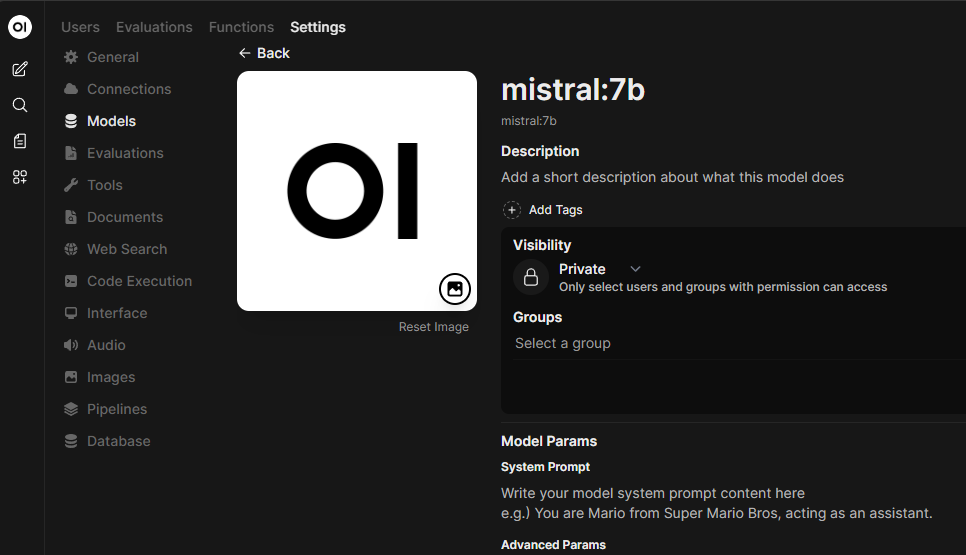
Task: Click the model description input field
Action: click(672, 177)
